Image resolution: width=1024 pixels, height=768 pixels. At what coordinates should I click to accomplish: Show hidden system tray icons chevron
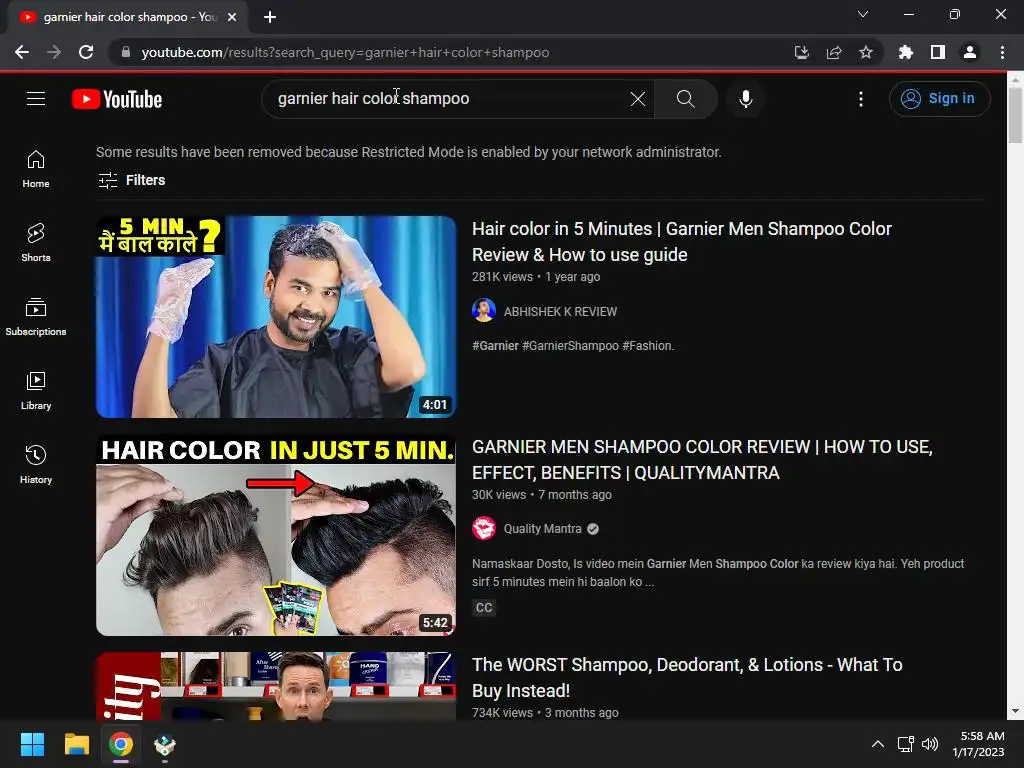(x=878, y=744)
